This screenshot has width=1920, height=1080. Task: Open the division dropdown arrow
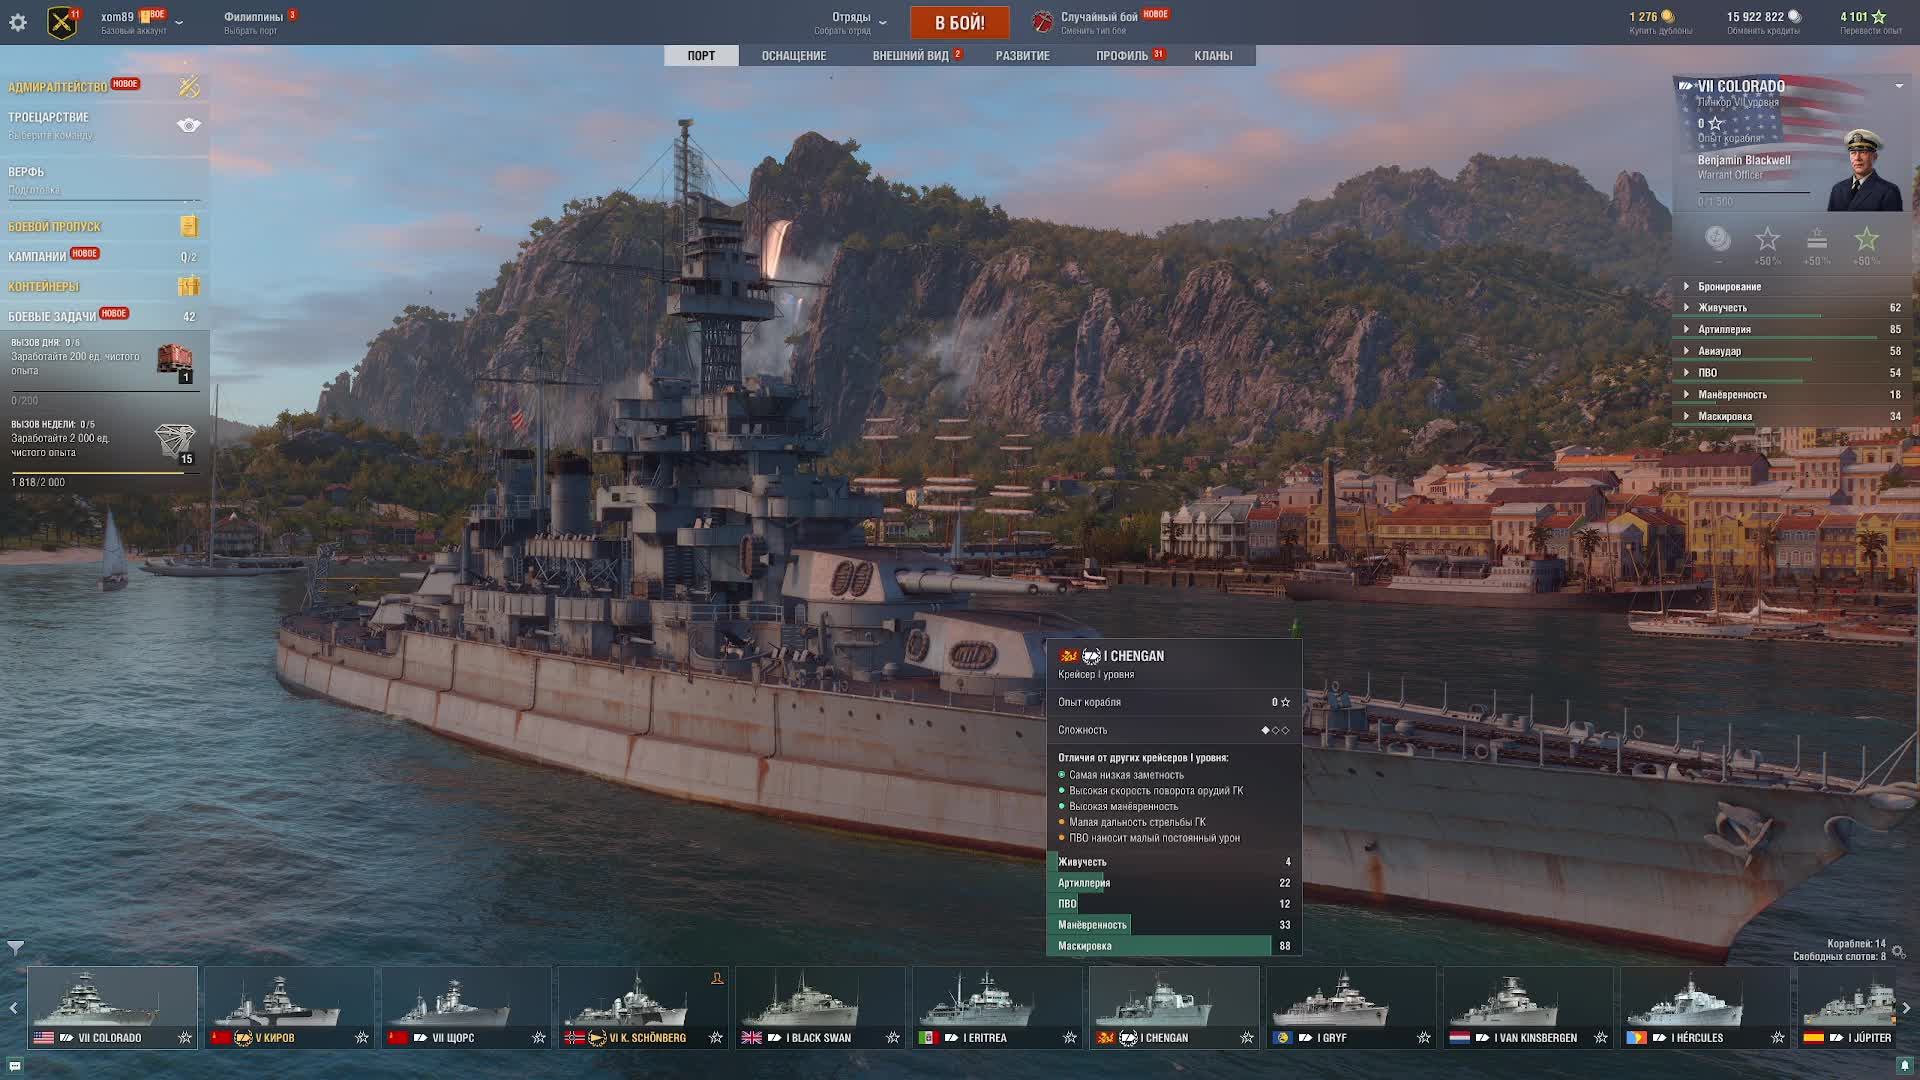click(x=882, y=23)
